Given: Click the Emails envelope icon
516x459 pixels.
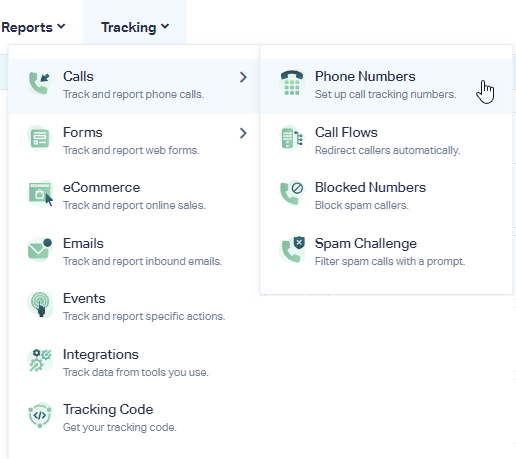Looking at the screenshot, I should tap(40, 249).
